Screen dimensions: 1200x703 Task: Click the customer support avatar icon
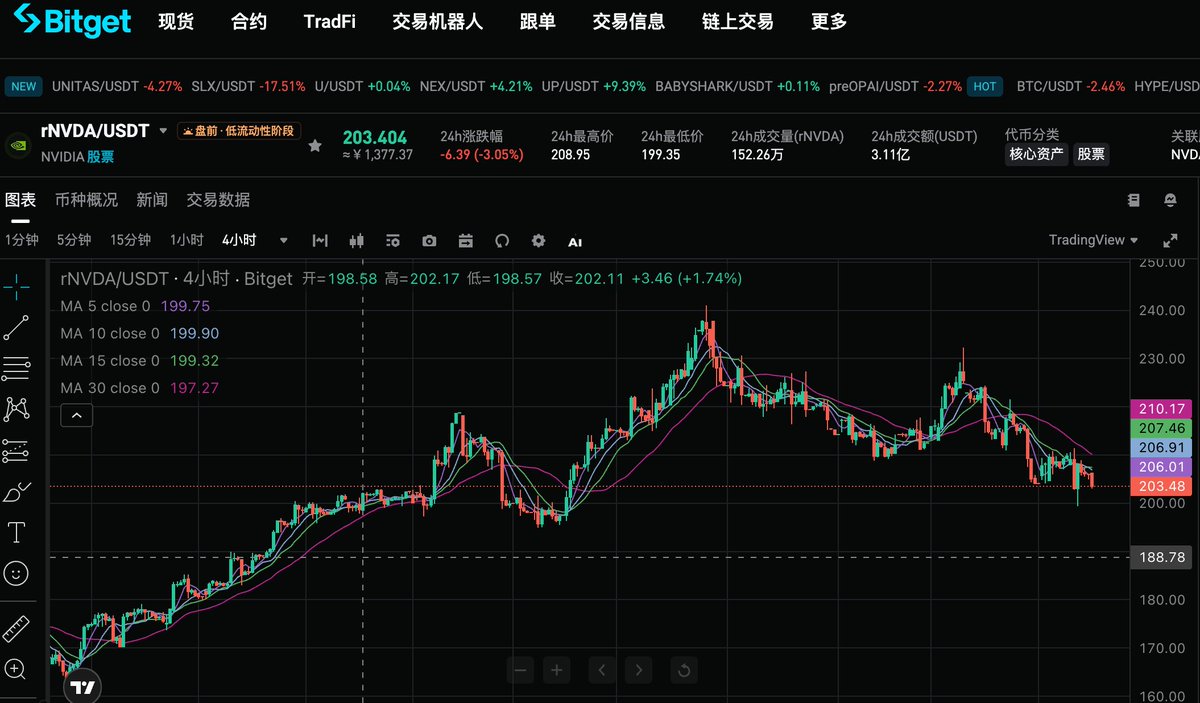(x=1170, y=200)
